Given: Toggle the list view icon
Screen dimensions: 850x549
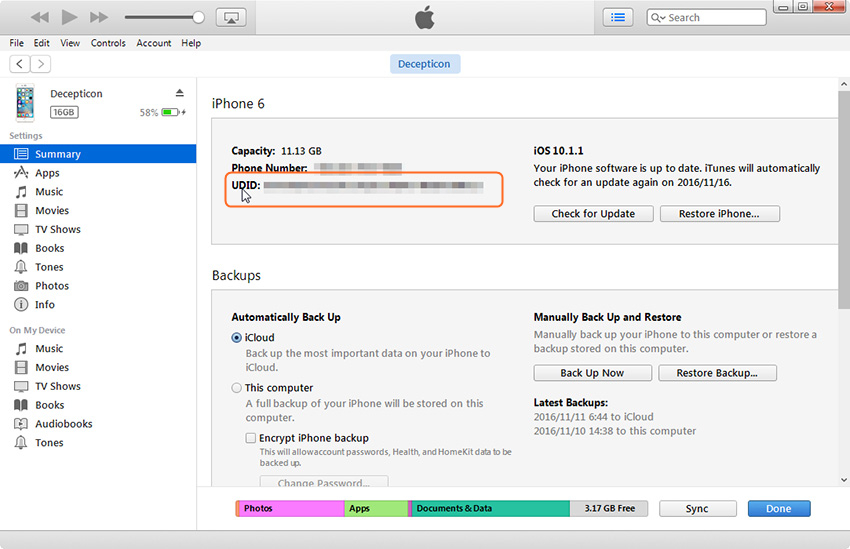Looking at the screenshot, I should [617, 17].
